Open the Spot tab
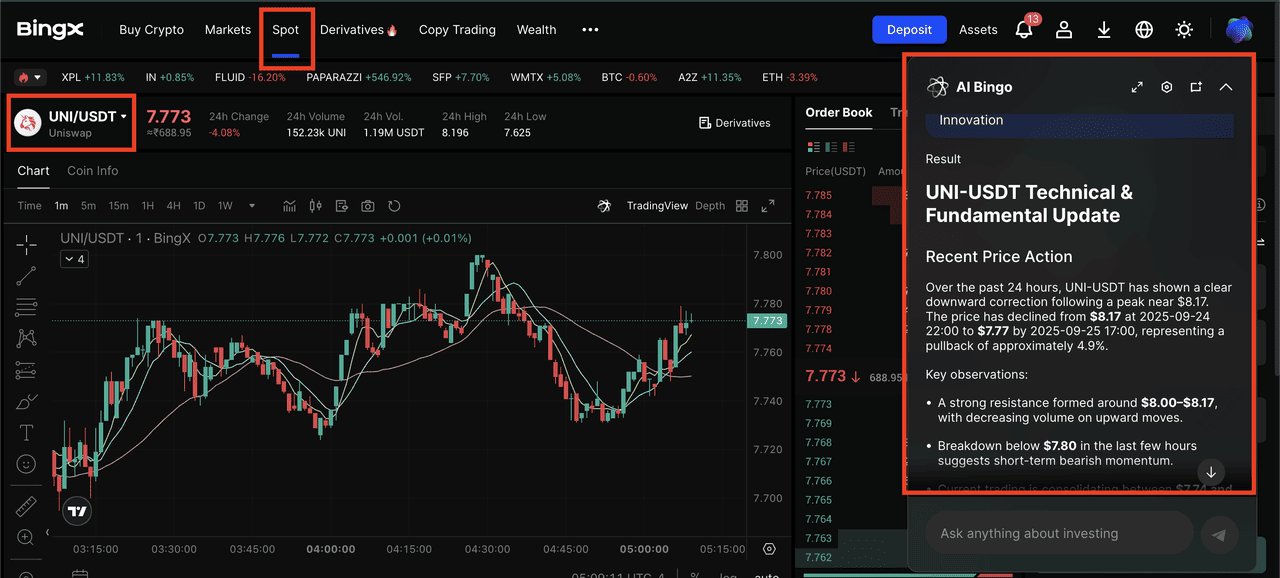 pos(286,30)
